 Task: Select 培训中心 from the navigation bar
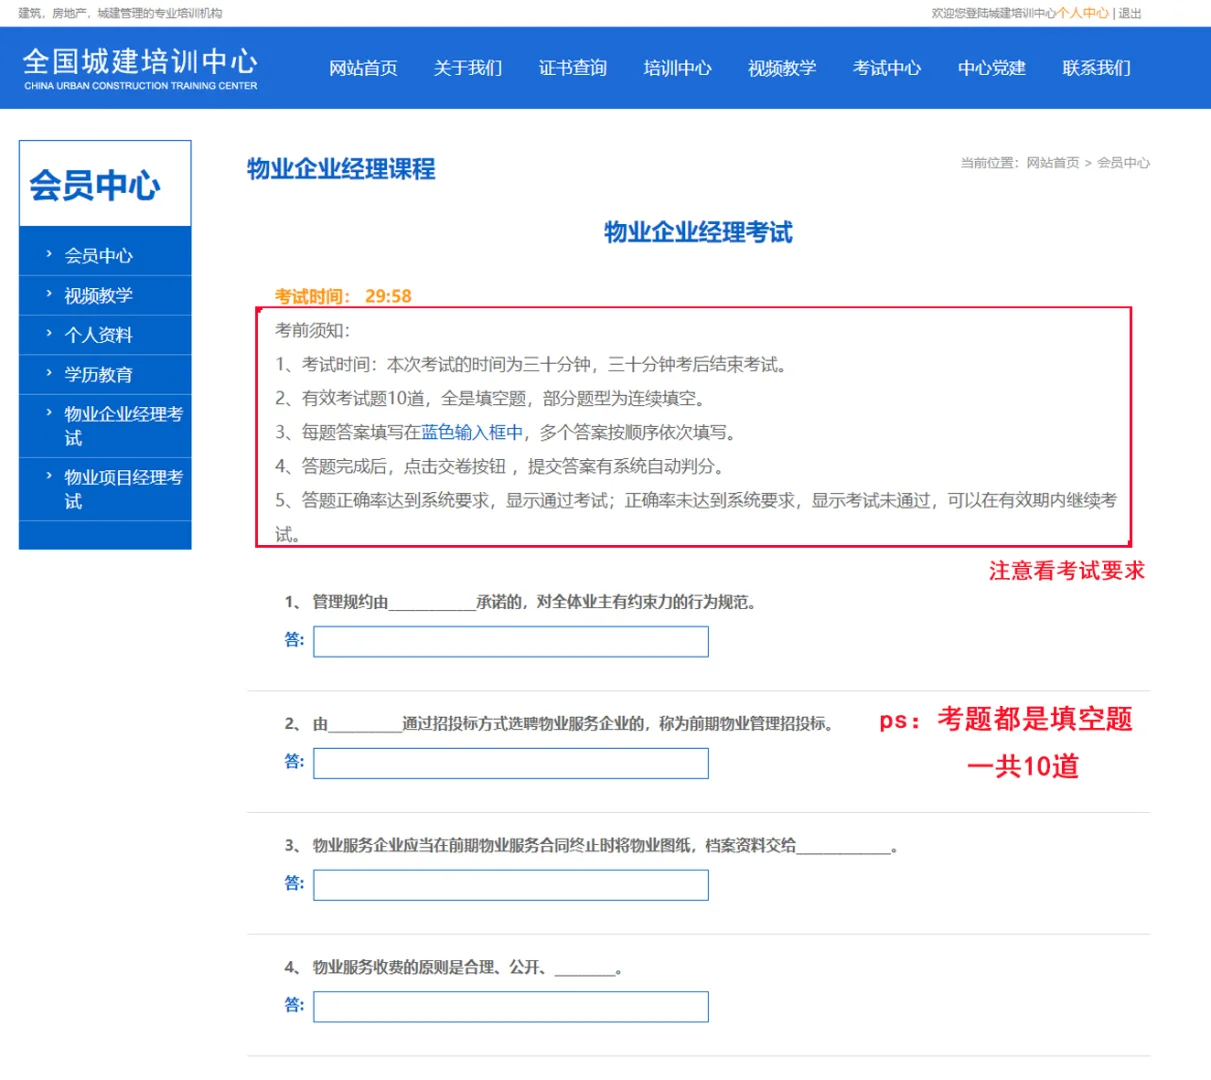[x=676, y=69]
